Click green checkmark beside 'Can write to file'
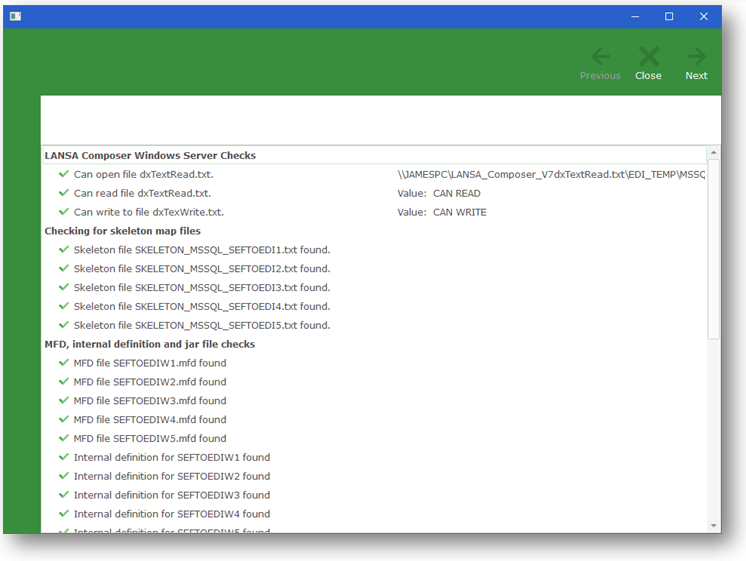Screen dimensions: 746x561 64,211
